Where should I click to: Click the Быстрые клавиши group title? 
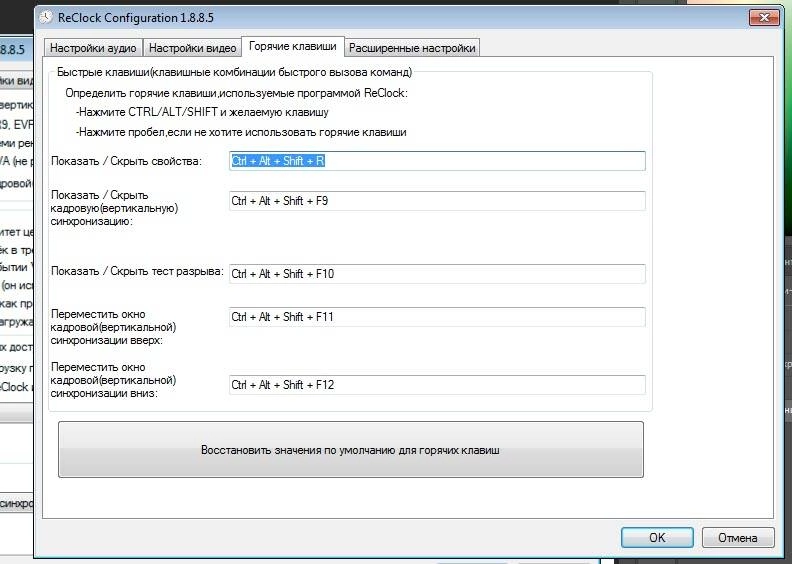click(234, 72)
